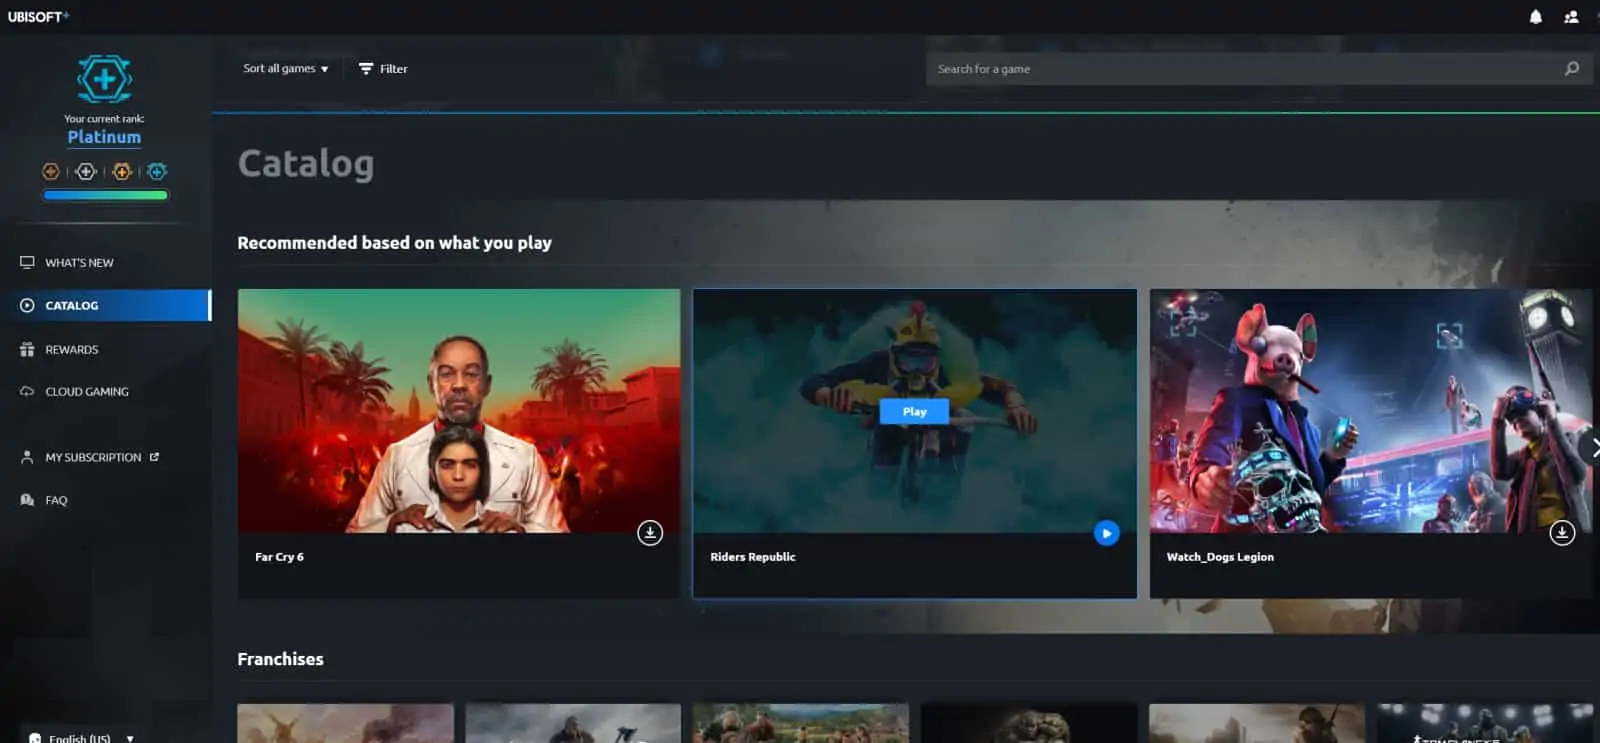
Task: Open the second franchise thumbnail
Action: (x=573, y=723)
